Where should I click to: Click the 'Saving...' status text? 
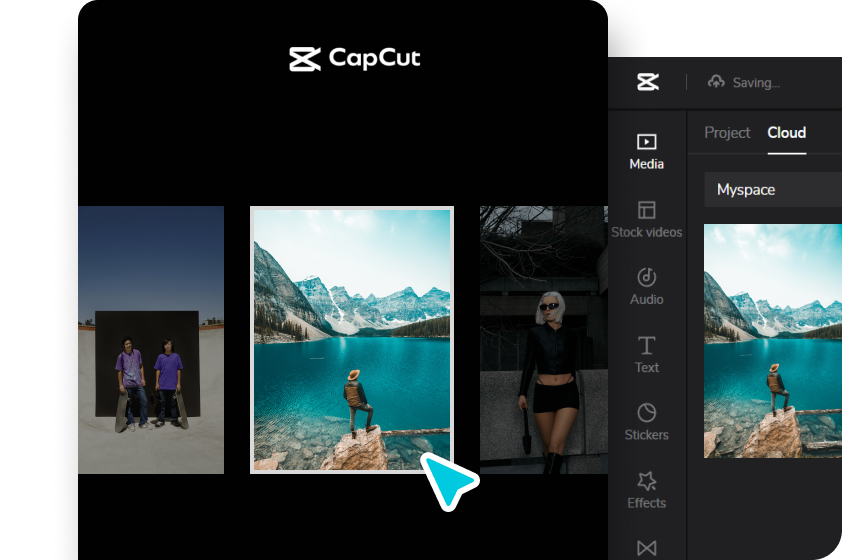click(x=756, y=83)
